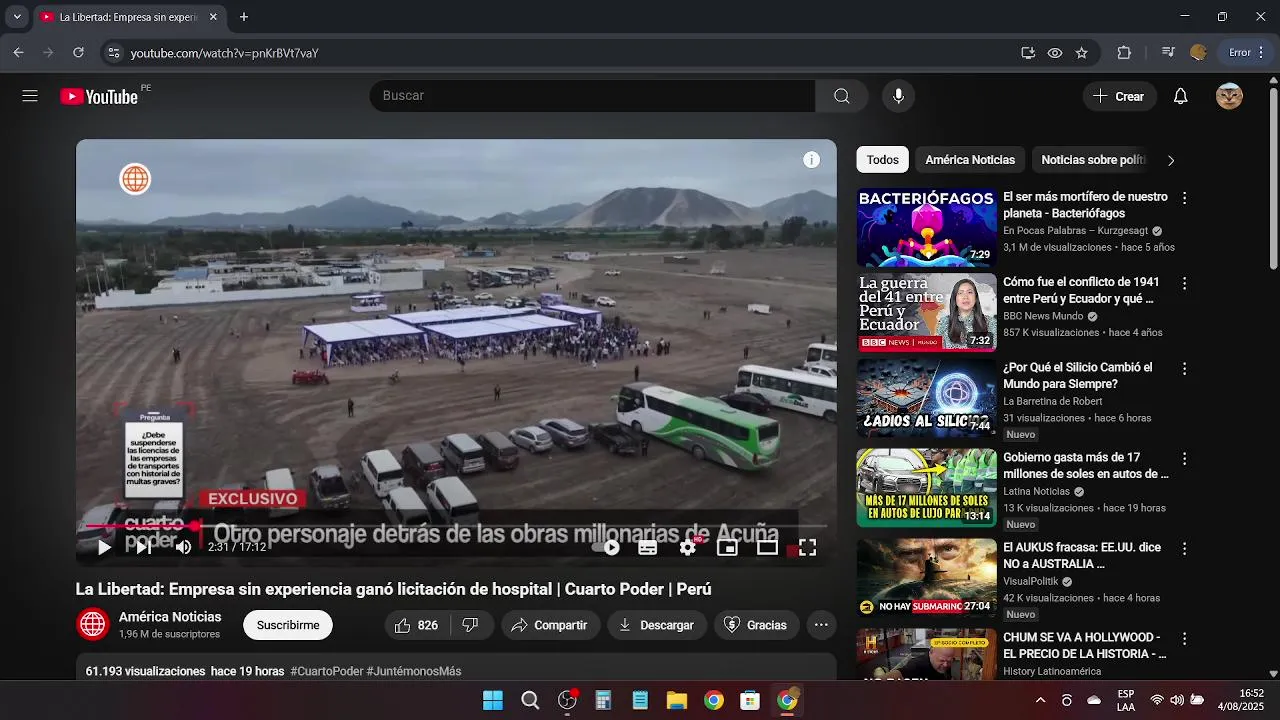1280x720 pixels.
Task: Open media controls icon in Chrome toolbar
Action: click(1168, 53)
